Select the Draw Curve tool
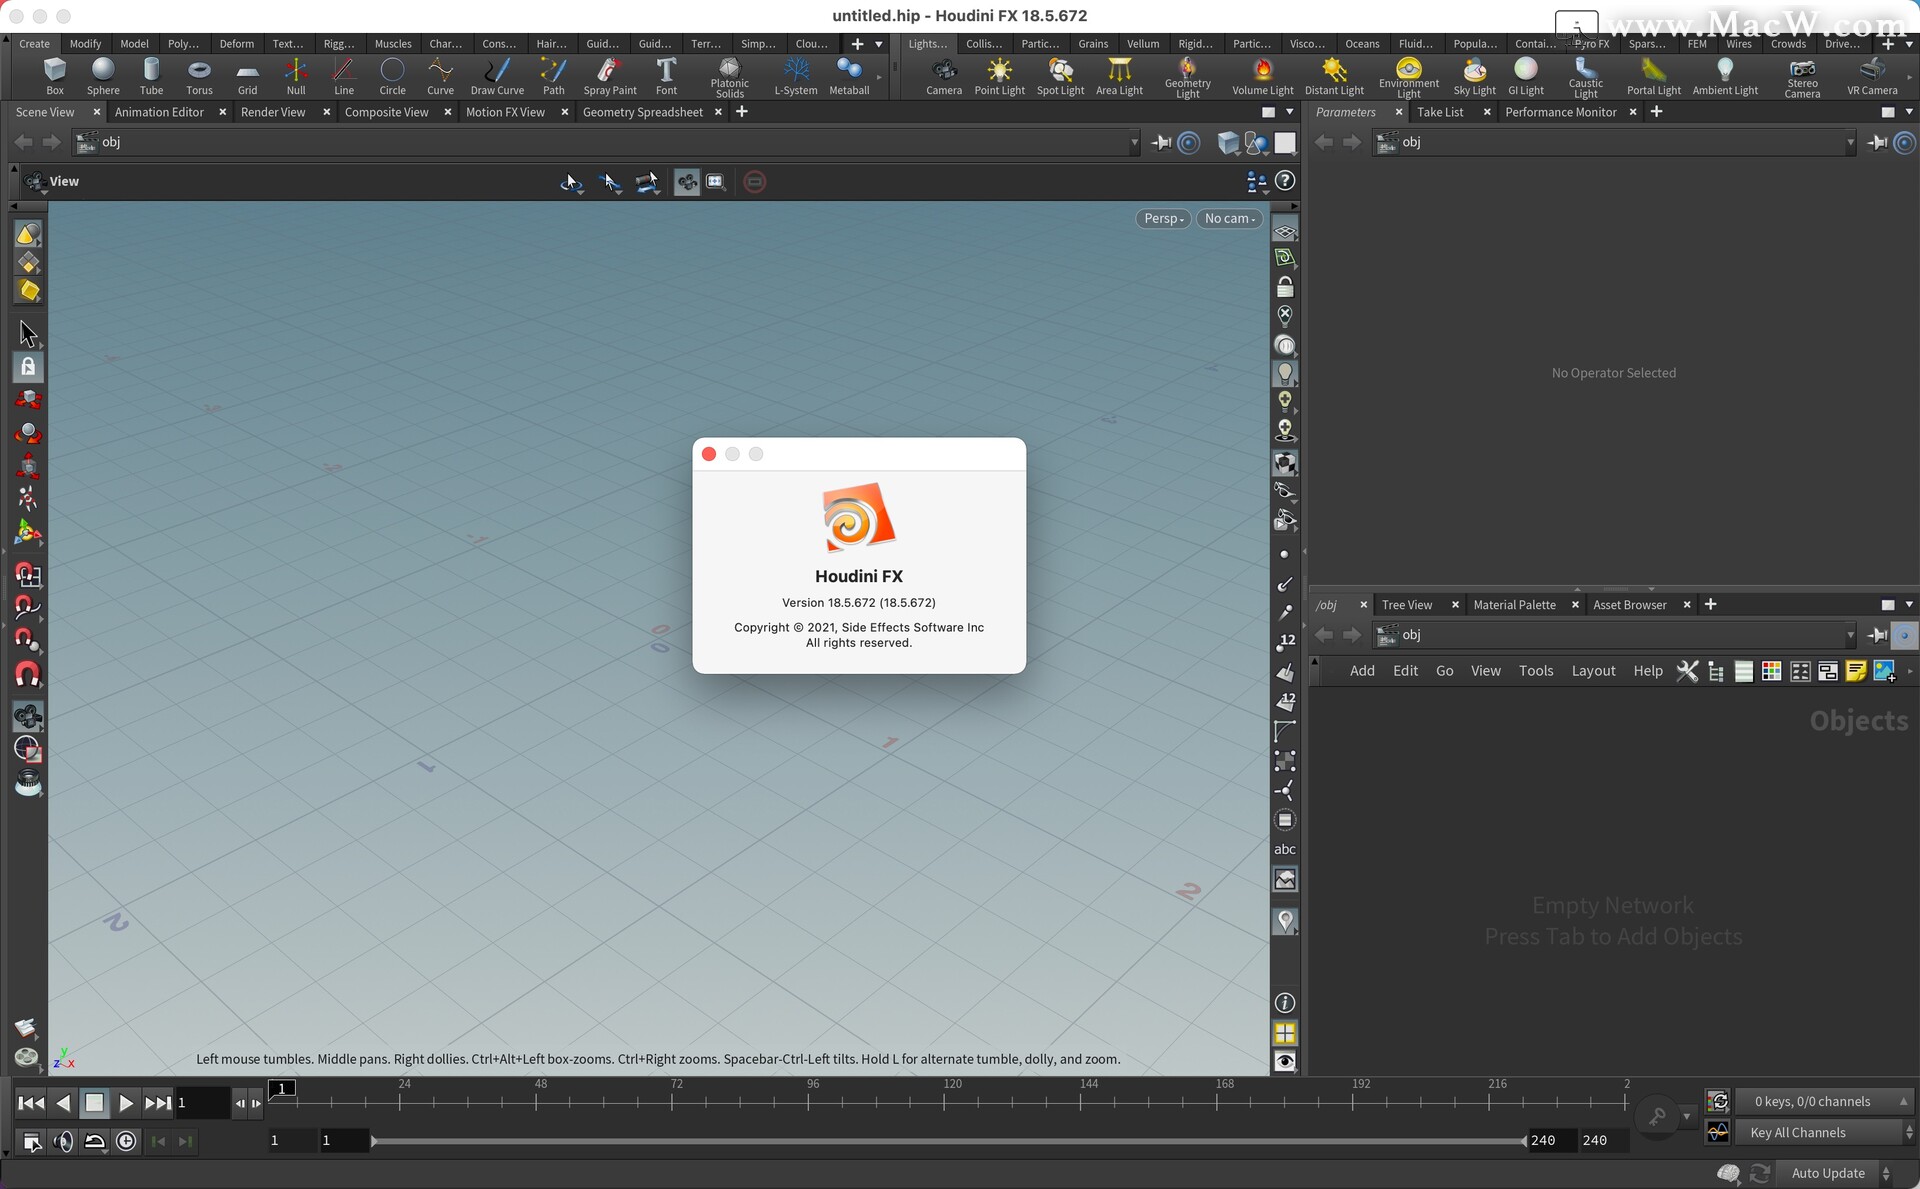Image resolution: width=1920 pixels, height=1189 pixels. (497, 76)
